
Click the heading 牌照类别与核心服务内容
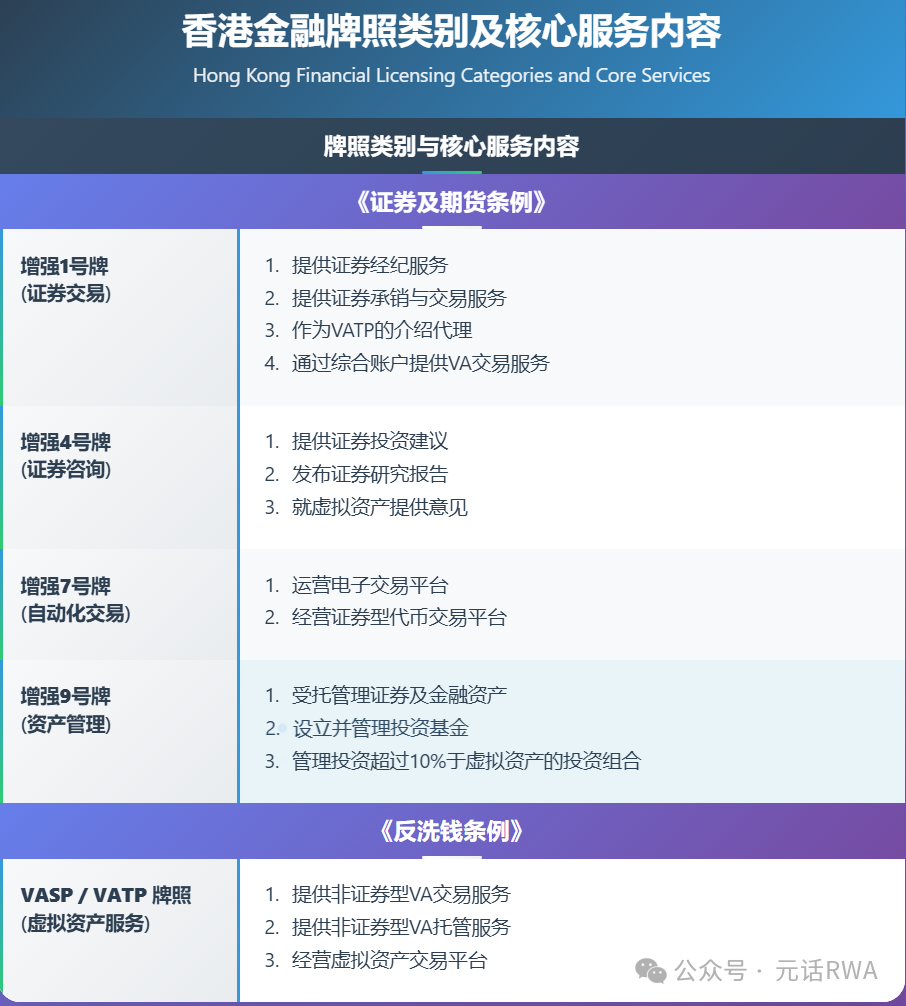[452, 146]
